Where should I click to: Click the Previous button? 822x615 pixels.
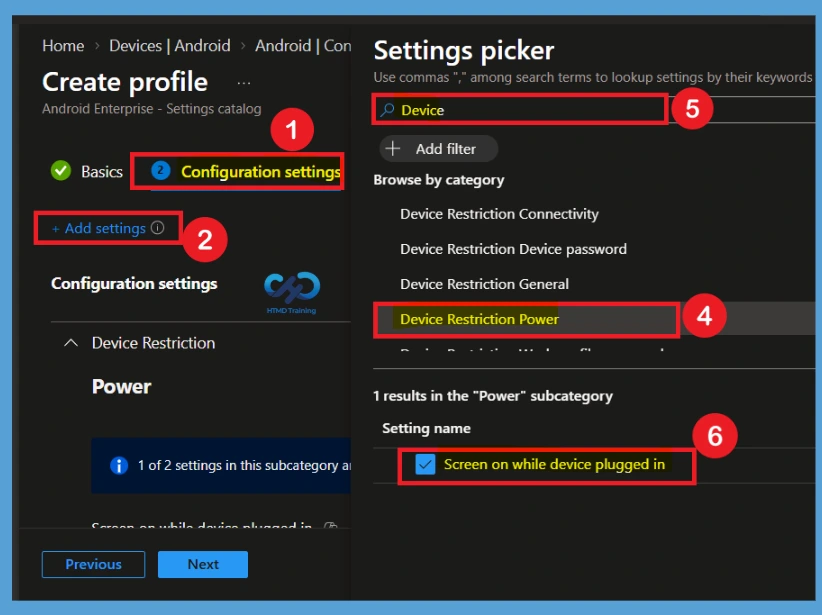[x=93, y=564]
